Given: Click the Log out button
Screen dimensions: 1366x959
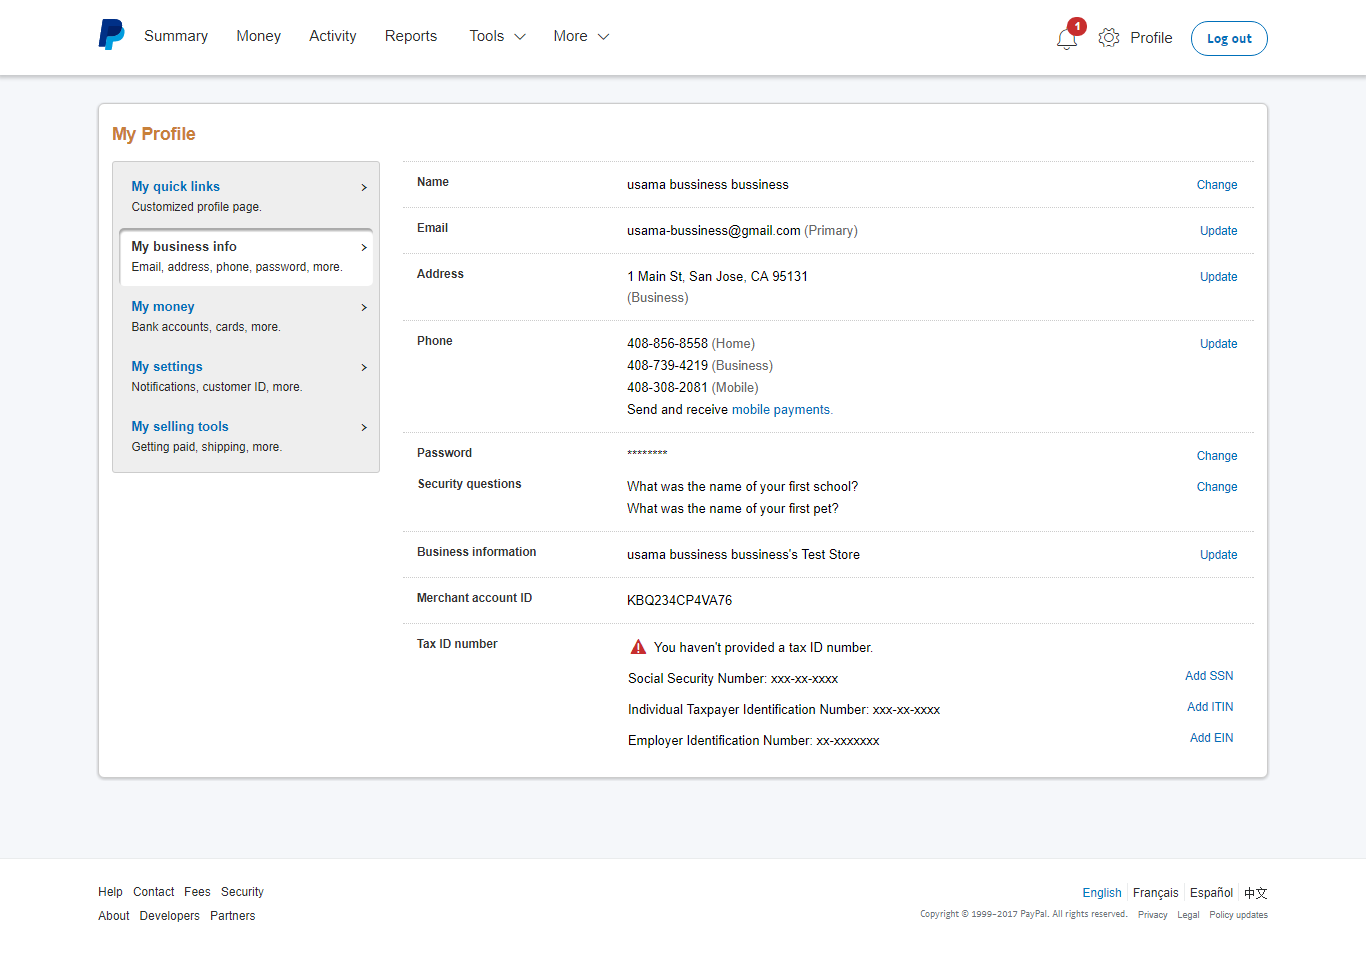Looking at the screenshot, I should click(1228, 37).
